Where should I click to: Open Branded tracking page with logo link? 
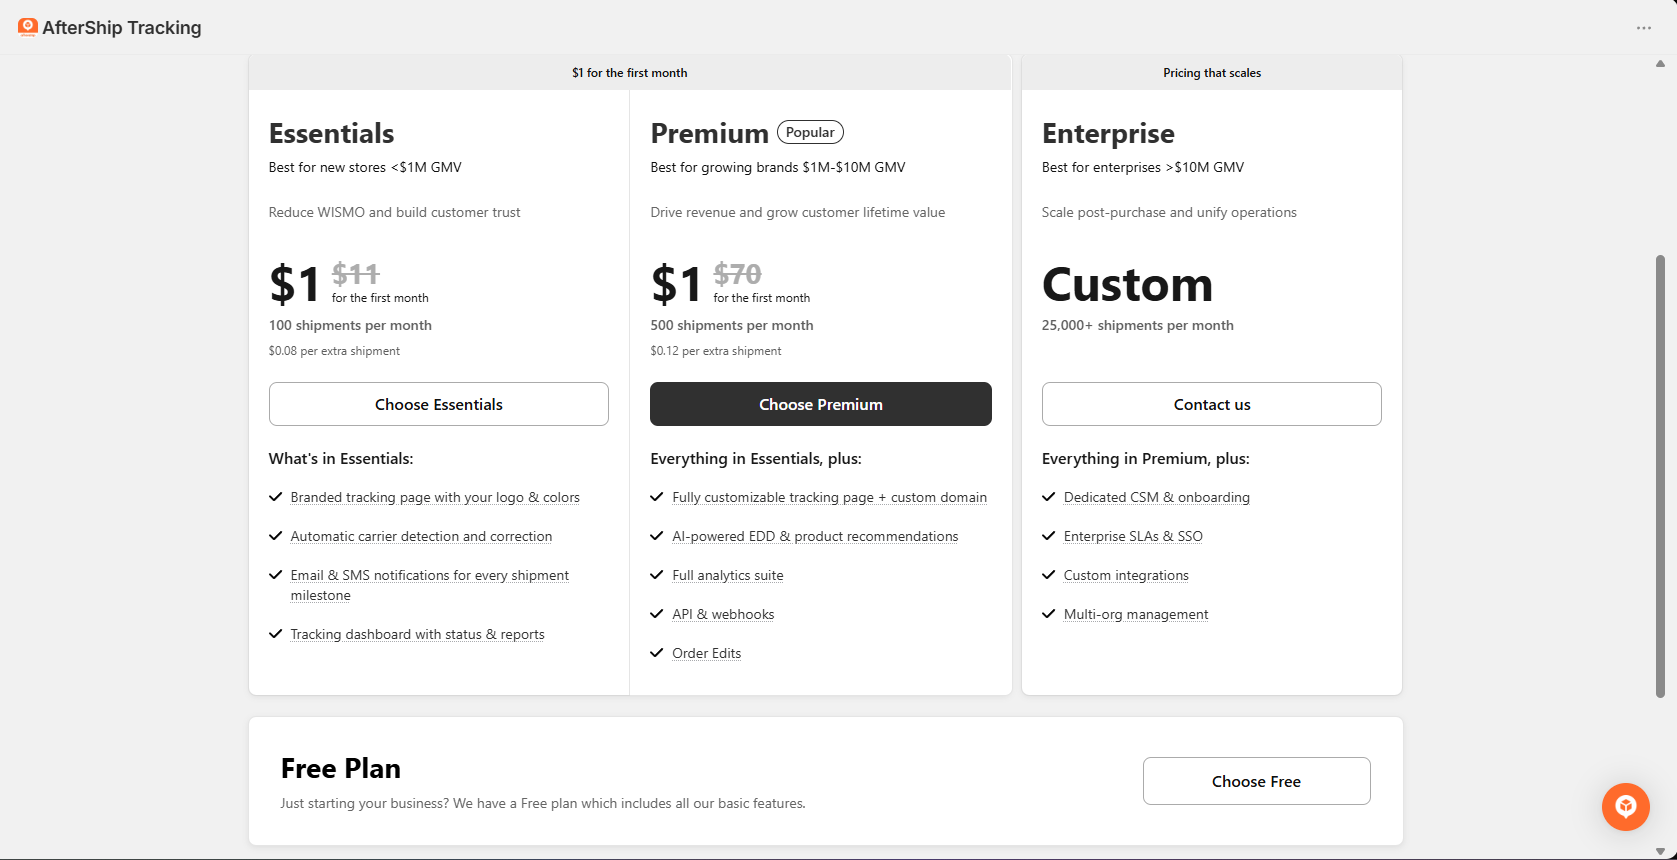[435, 497]
